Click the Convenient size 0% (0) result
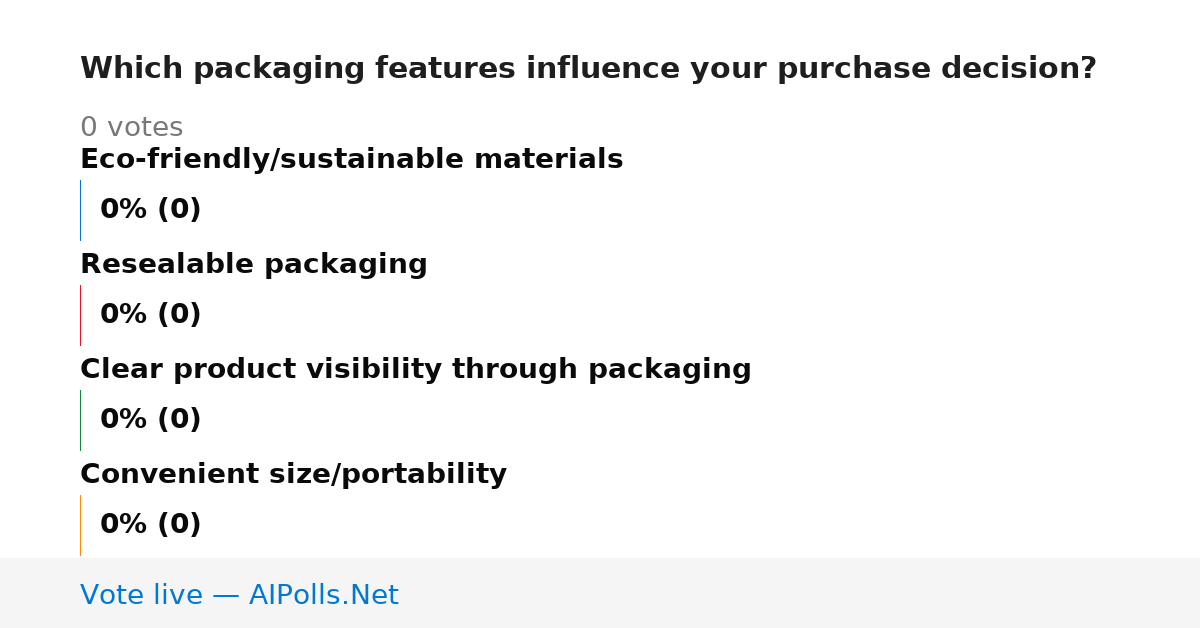Viewport: 1200px width, 628px height. pyautogui.click(x=150, y=525)
